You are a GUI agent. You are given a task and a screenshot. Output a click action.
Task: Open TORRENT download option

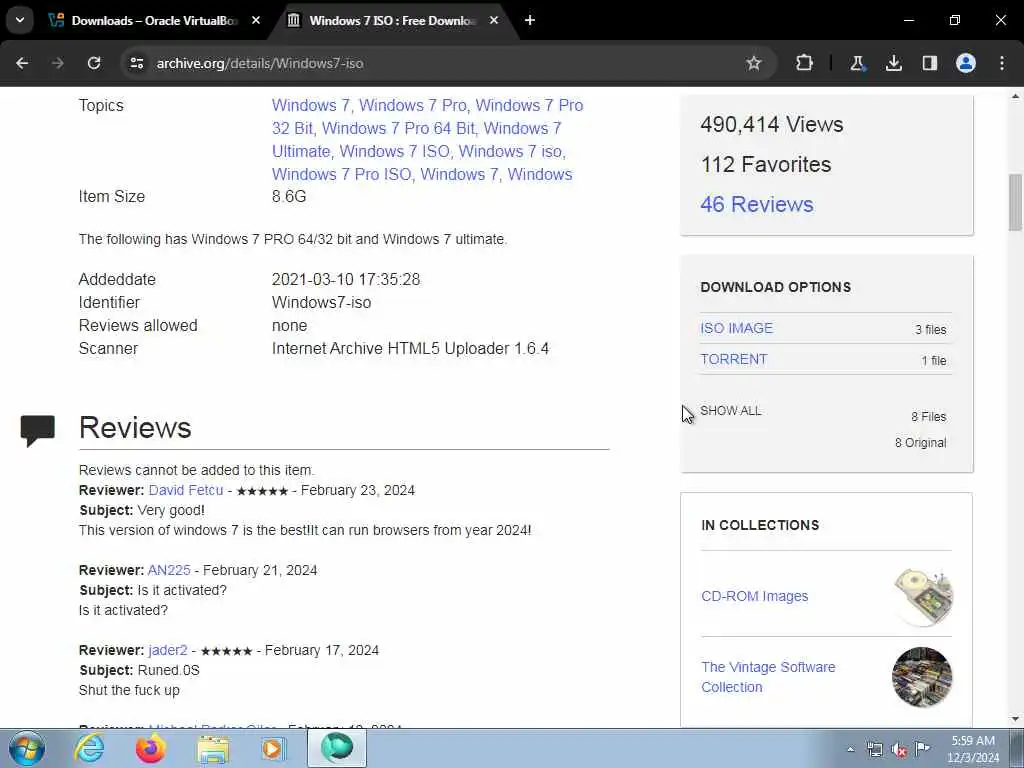[x=734, y=359]
